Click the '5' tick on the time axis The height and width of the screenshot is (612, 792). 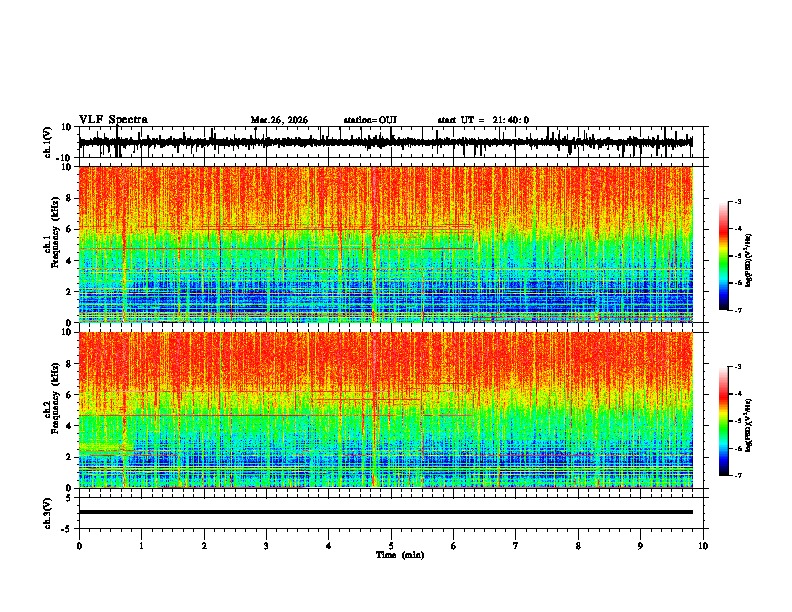[391, 546]
